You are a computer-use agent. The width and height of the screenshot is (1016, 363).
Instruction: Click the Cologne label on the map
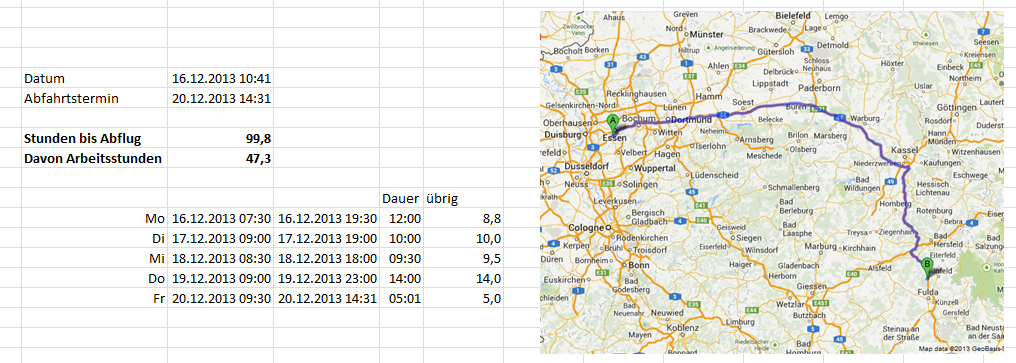pos(586,228)
